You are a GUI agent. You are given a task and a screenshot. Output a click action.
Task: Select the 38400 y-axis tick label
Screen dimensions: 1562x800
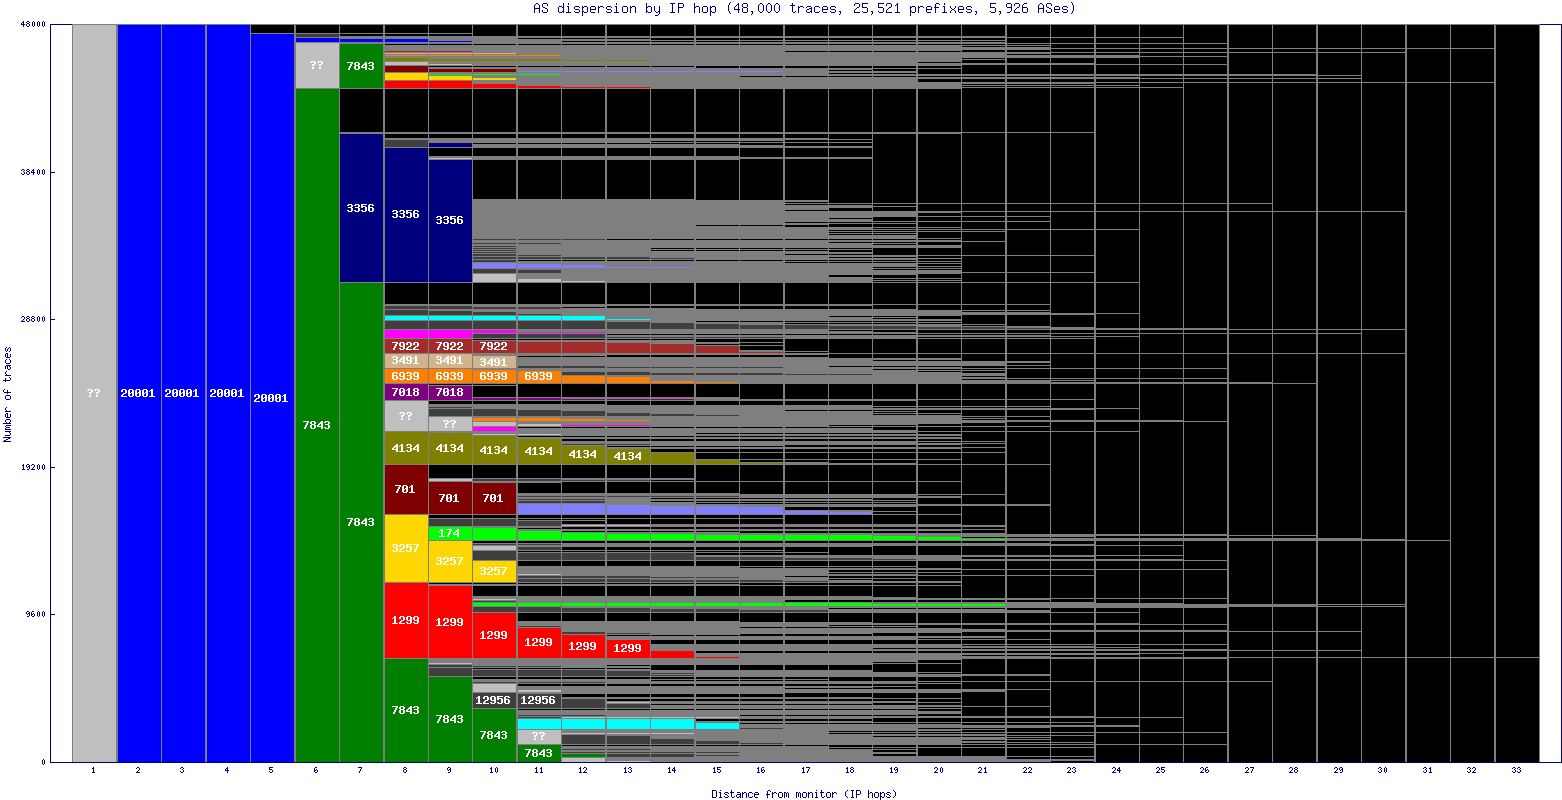33,172
